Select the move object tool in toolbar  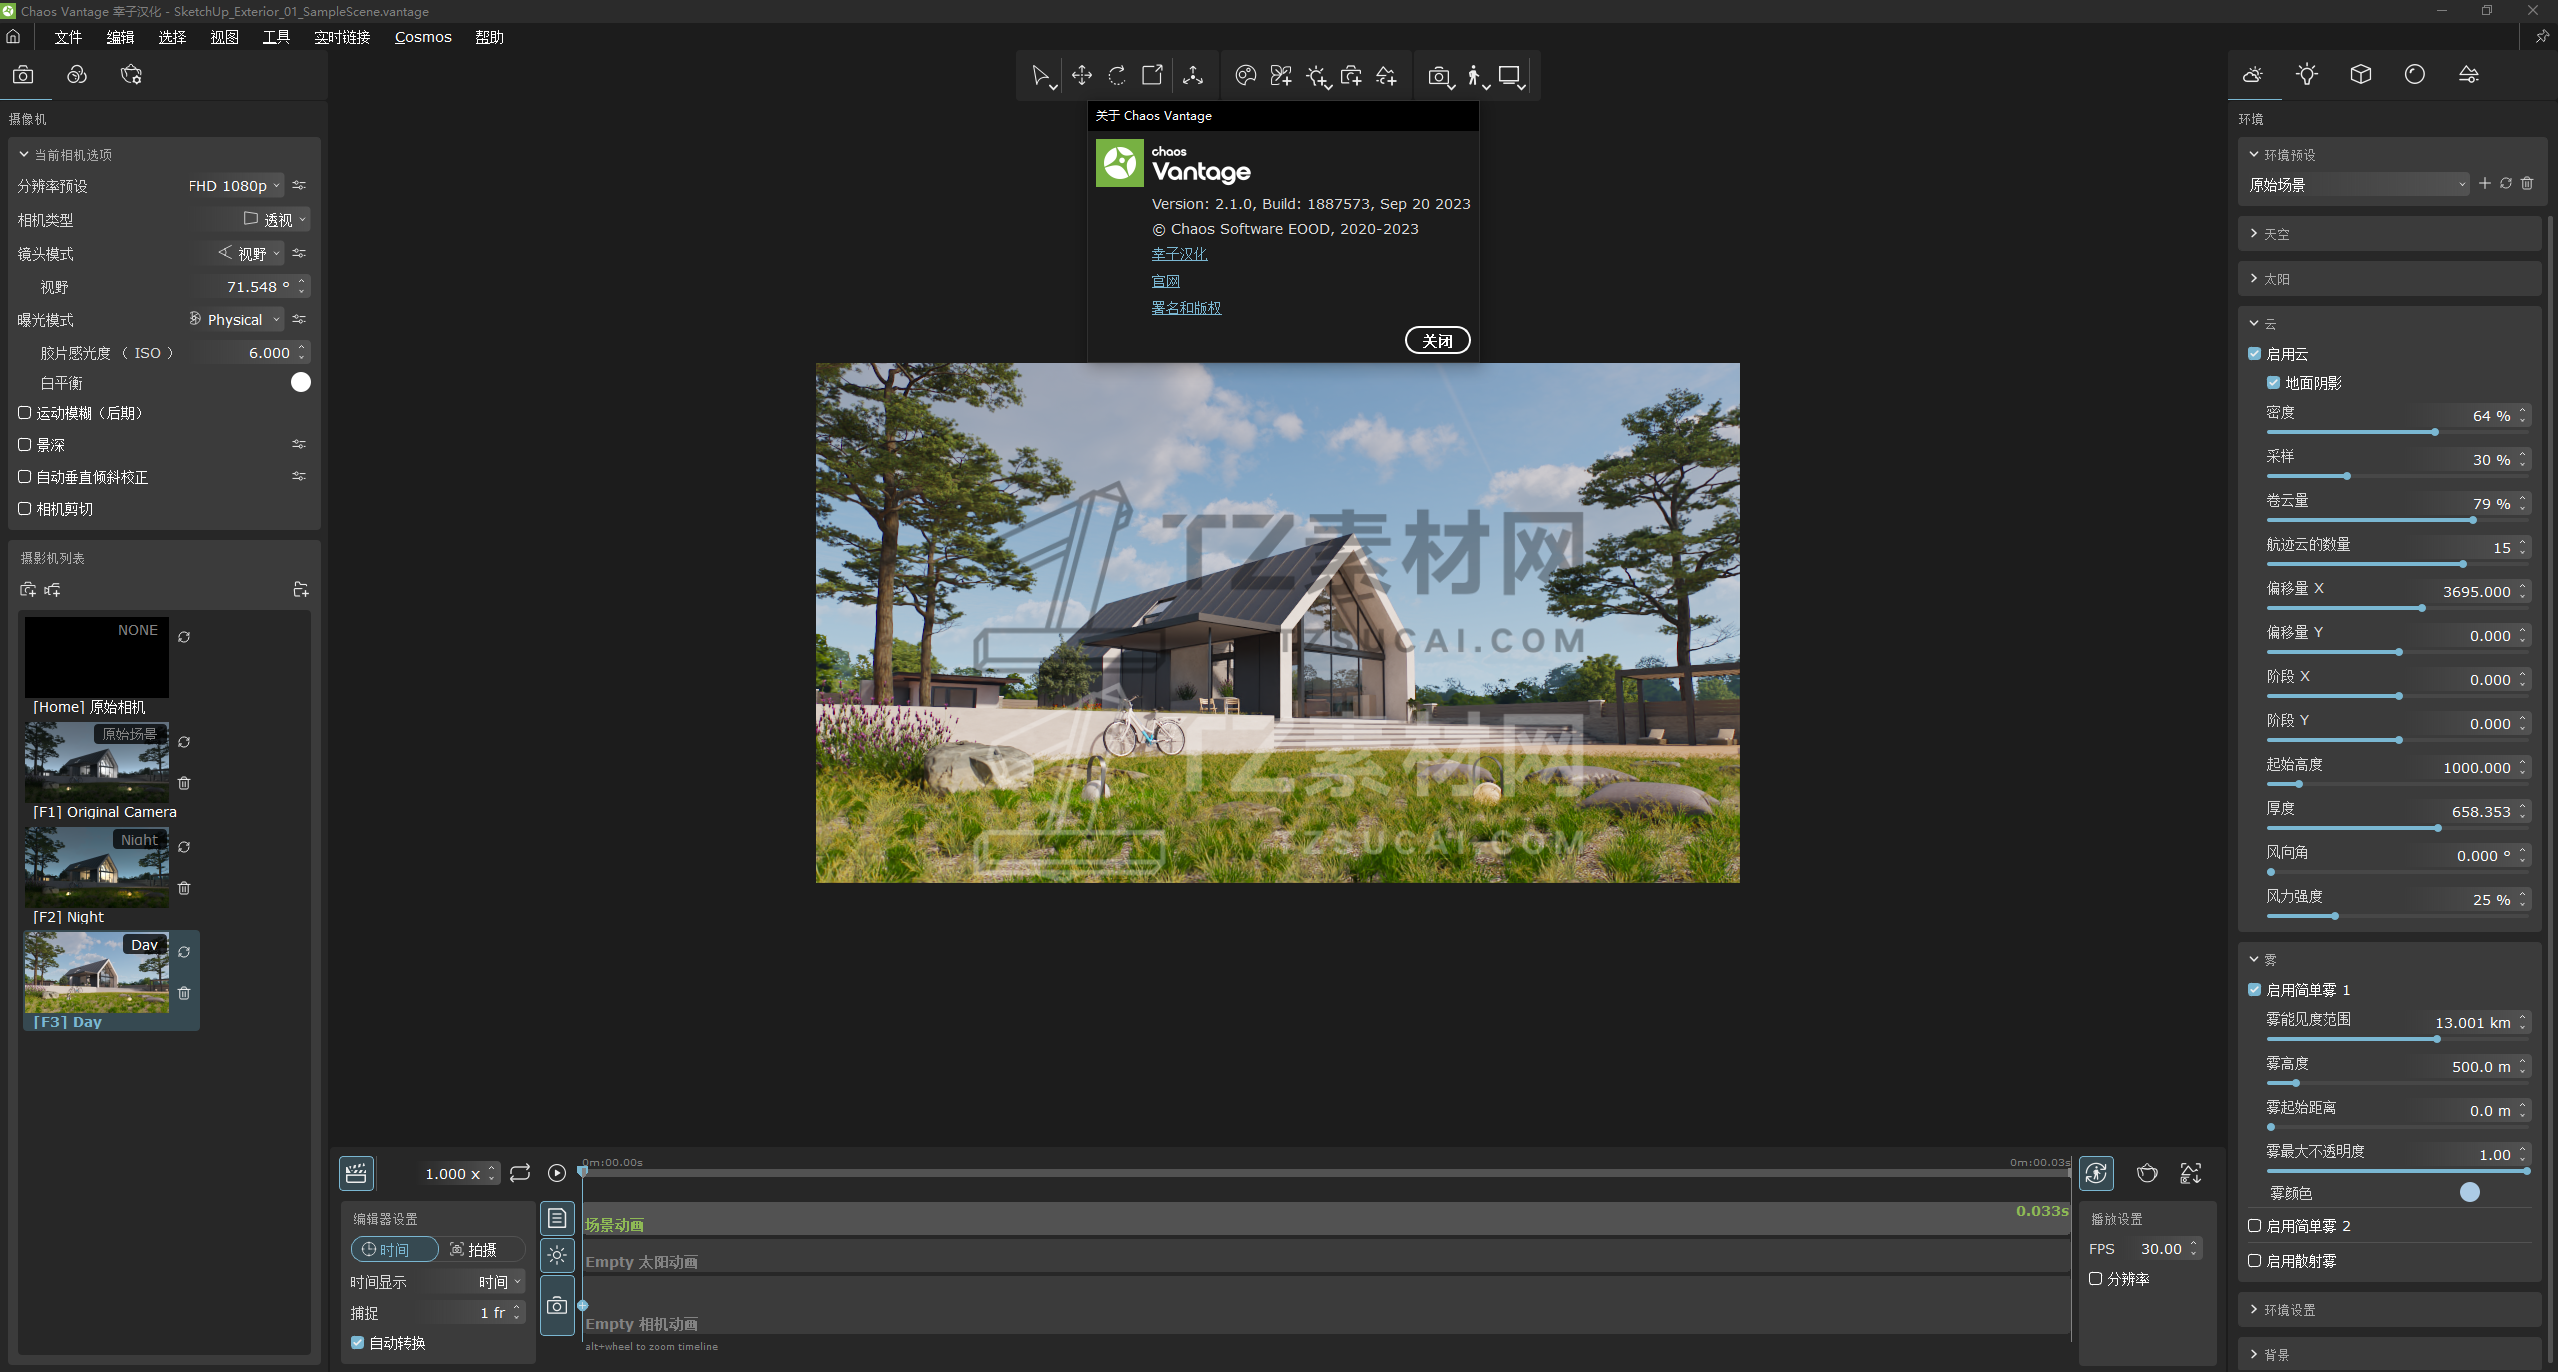coord(1081,75)
